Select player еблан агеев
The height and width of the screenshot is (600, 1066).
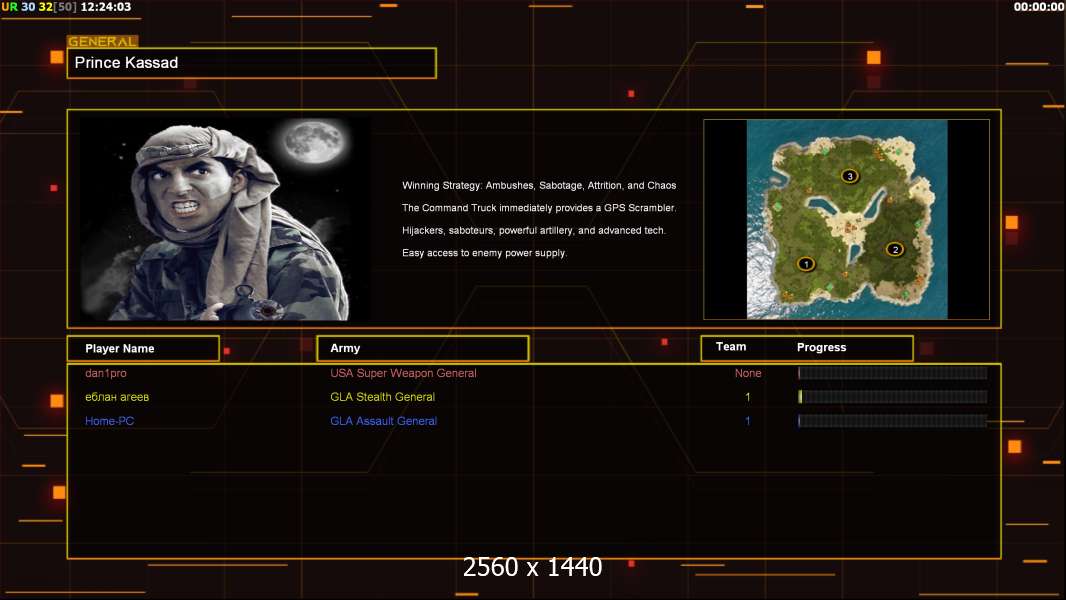[117, 397]
